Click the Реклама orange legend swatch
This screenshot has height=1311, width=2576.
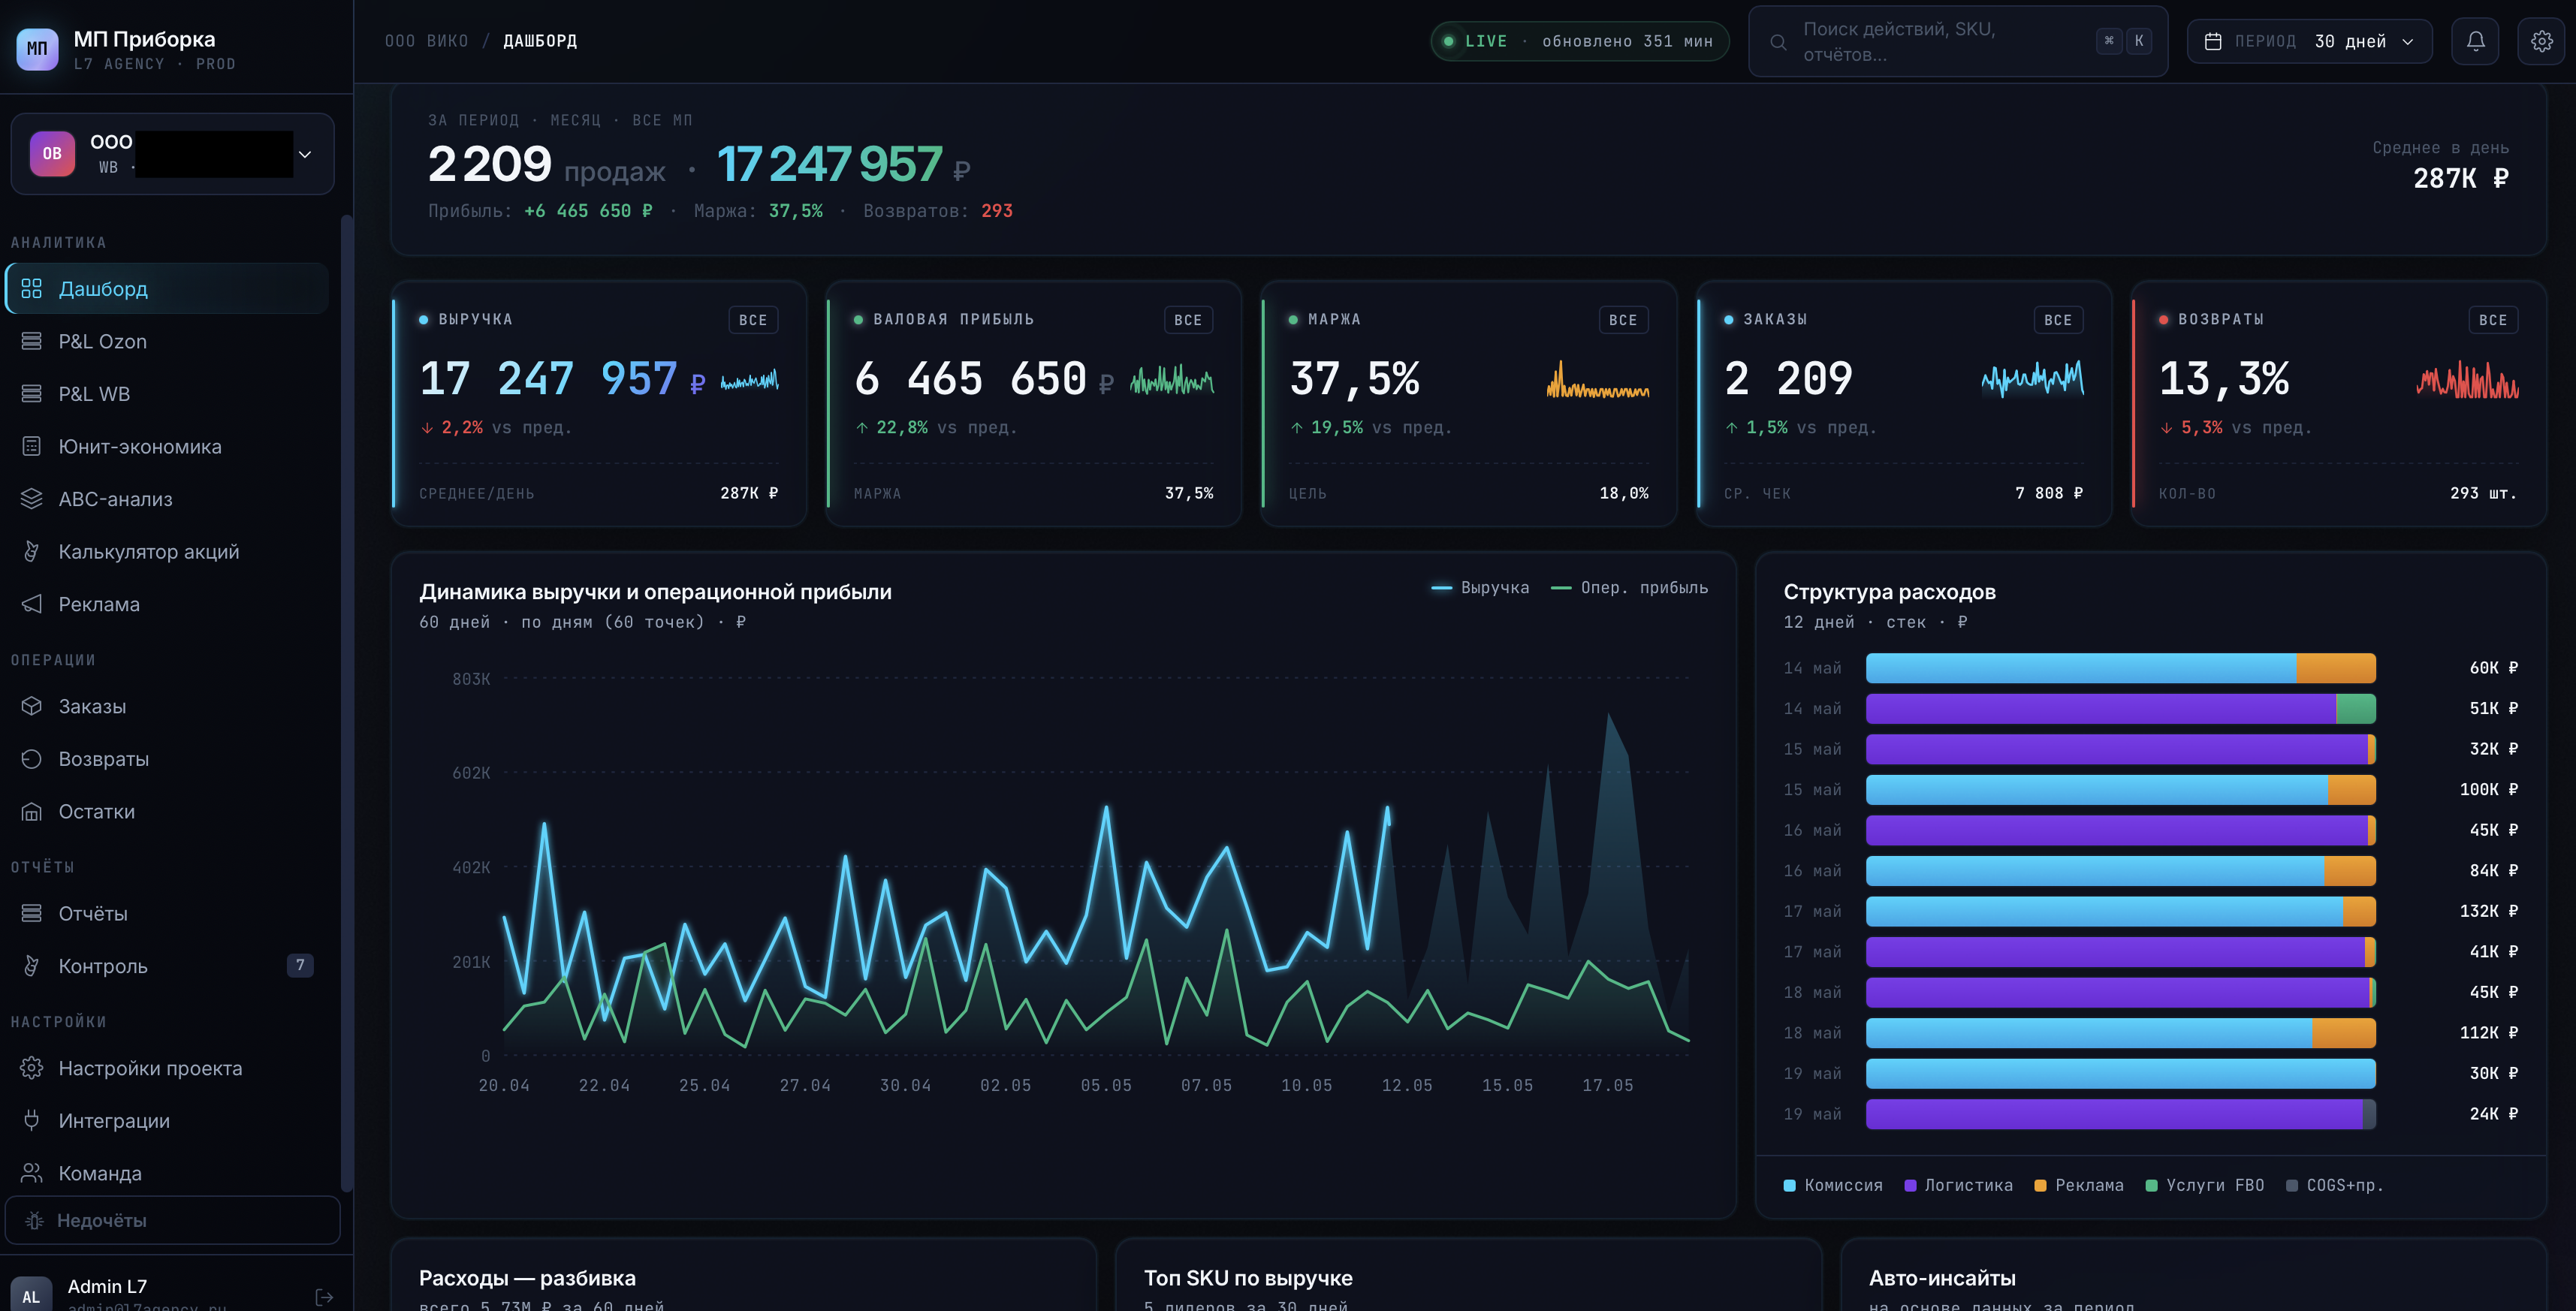(2040, 1185)
